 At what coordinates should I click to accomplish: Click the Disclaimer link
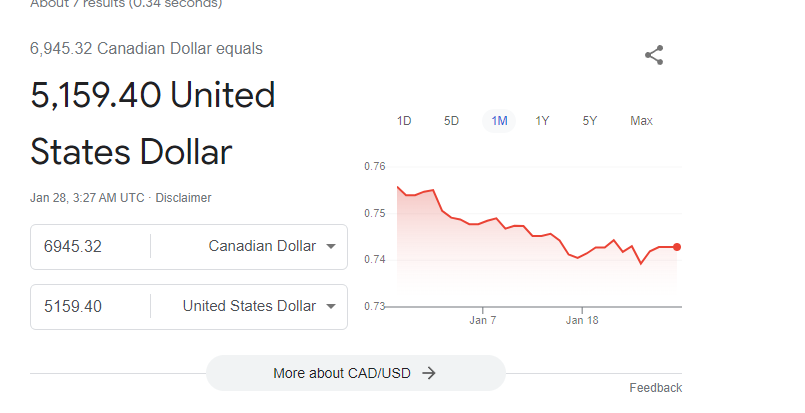click(x=183, y=198)
